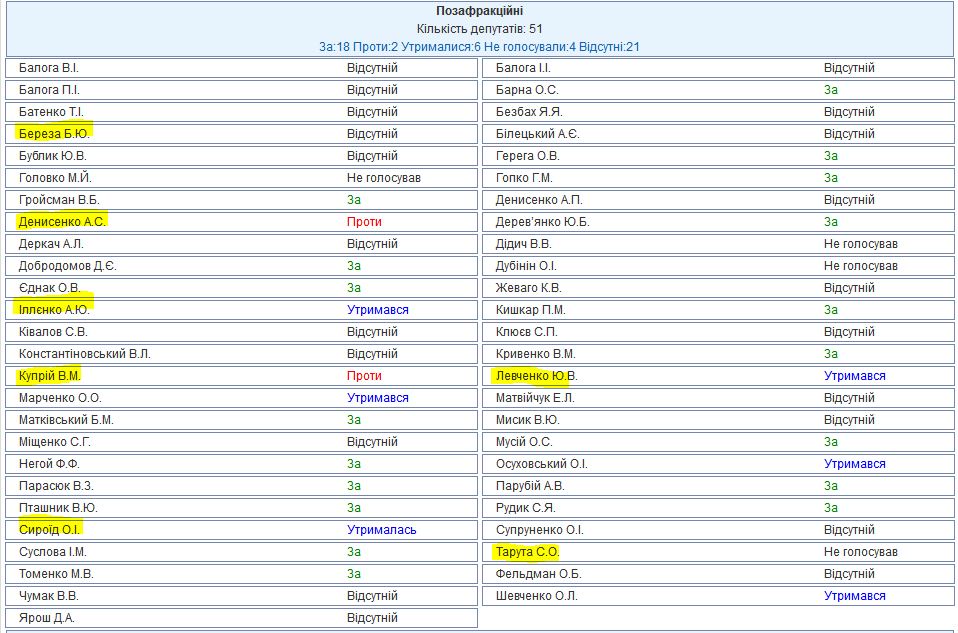Click the Позафракційні header title
The image size is (958, 633).
point(479,11)
